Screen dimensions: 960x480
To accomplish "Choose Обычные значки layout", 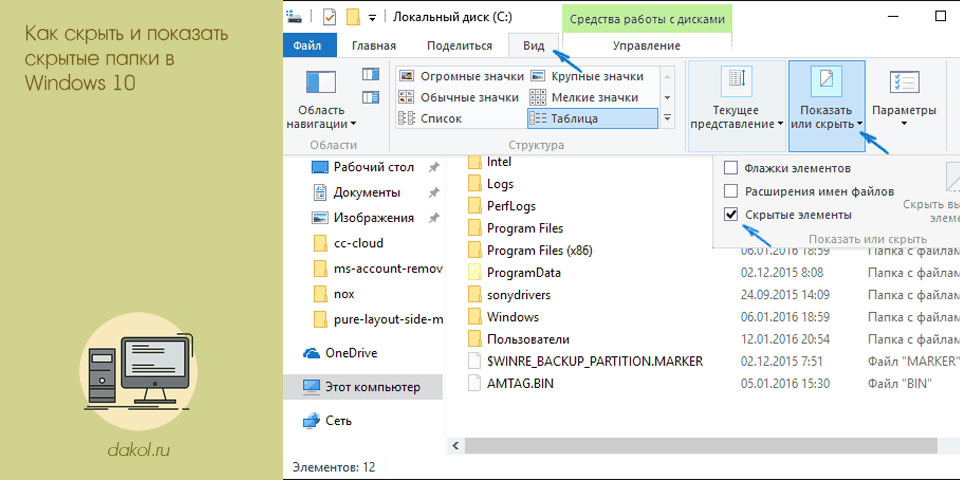I will pos(459,97).
